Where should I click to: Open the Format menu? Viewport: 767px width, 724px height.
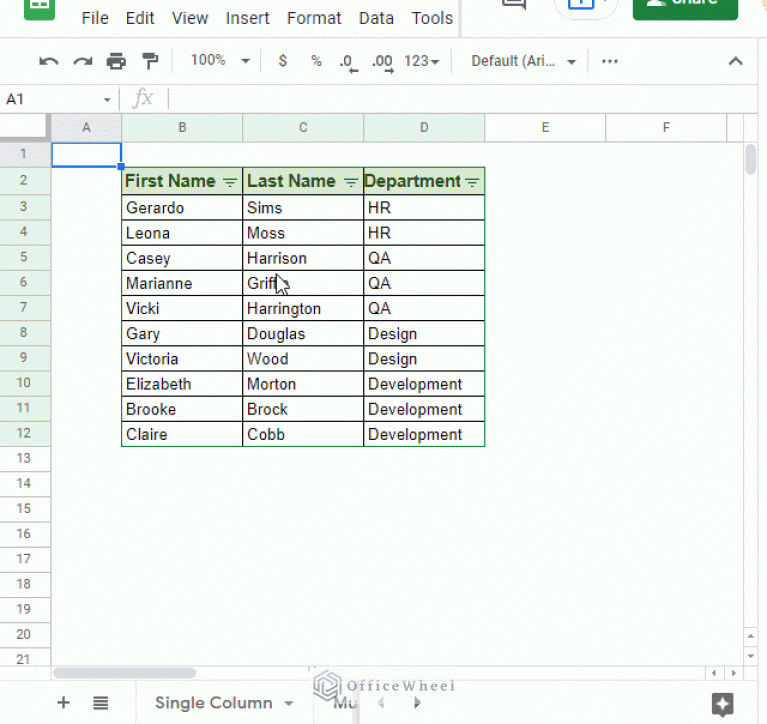coord(314,18)
